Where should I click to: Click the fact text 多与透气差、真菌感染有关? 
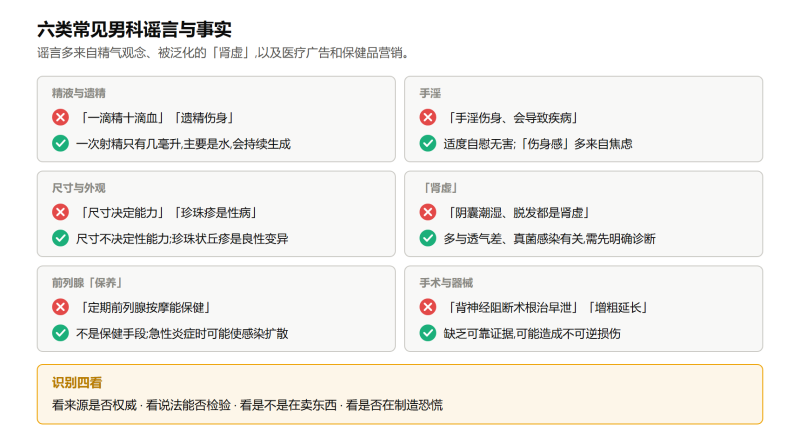pyautogui.click(x=513, y=239)
